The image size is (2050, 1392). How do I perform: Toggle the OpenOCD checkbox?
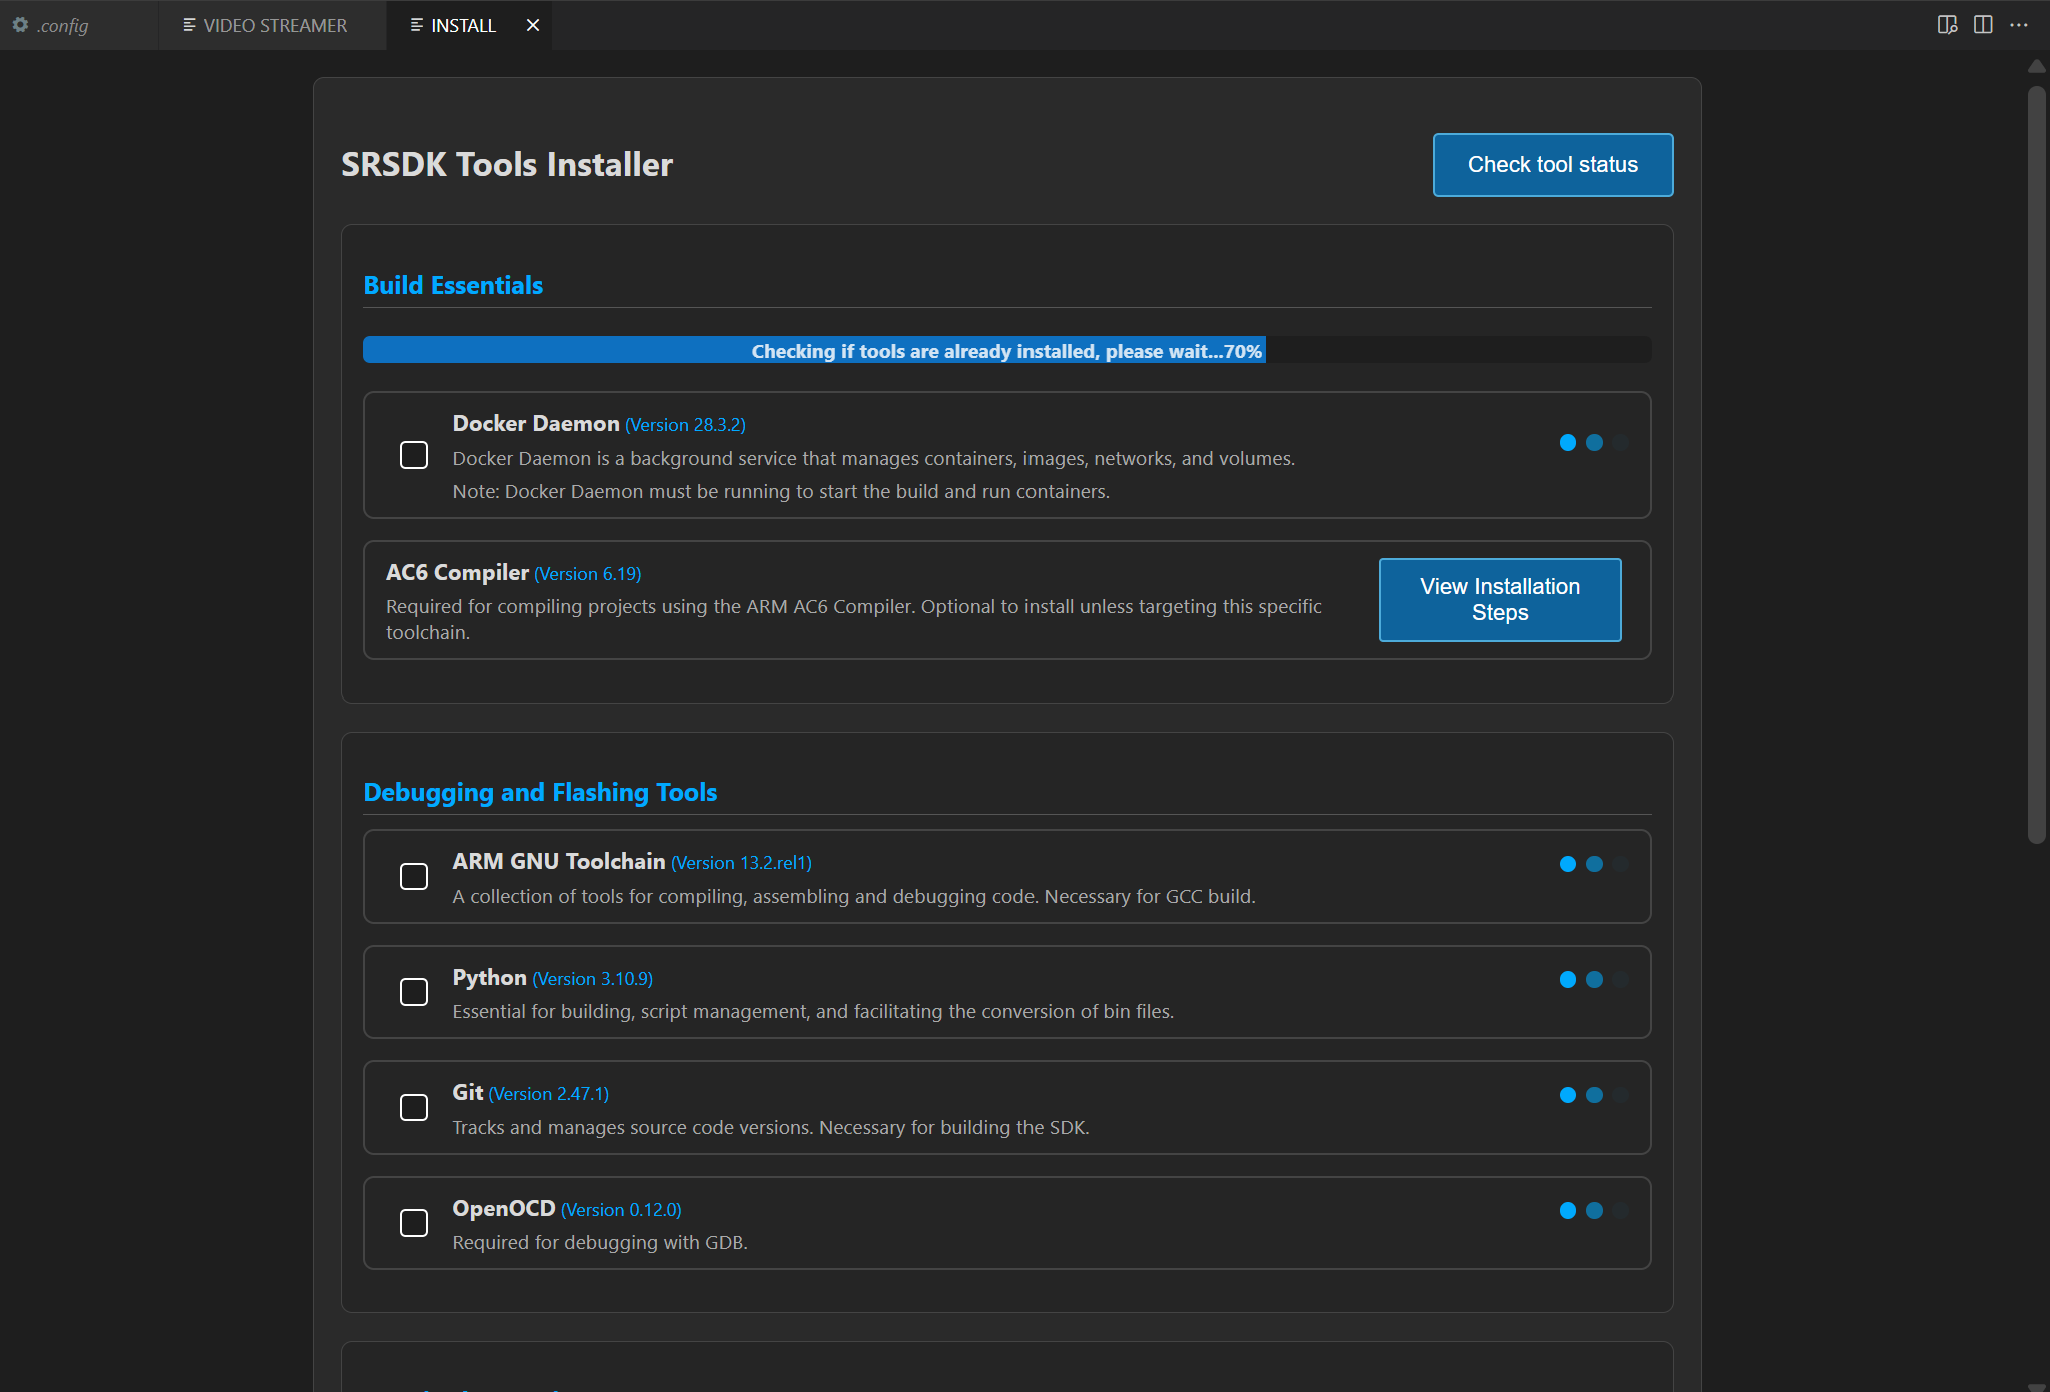[x=414, y=1223]
